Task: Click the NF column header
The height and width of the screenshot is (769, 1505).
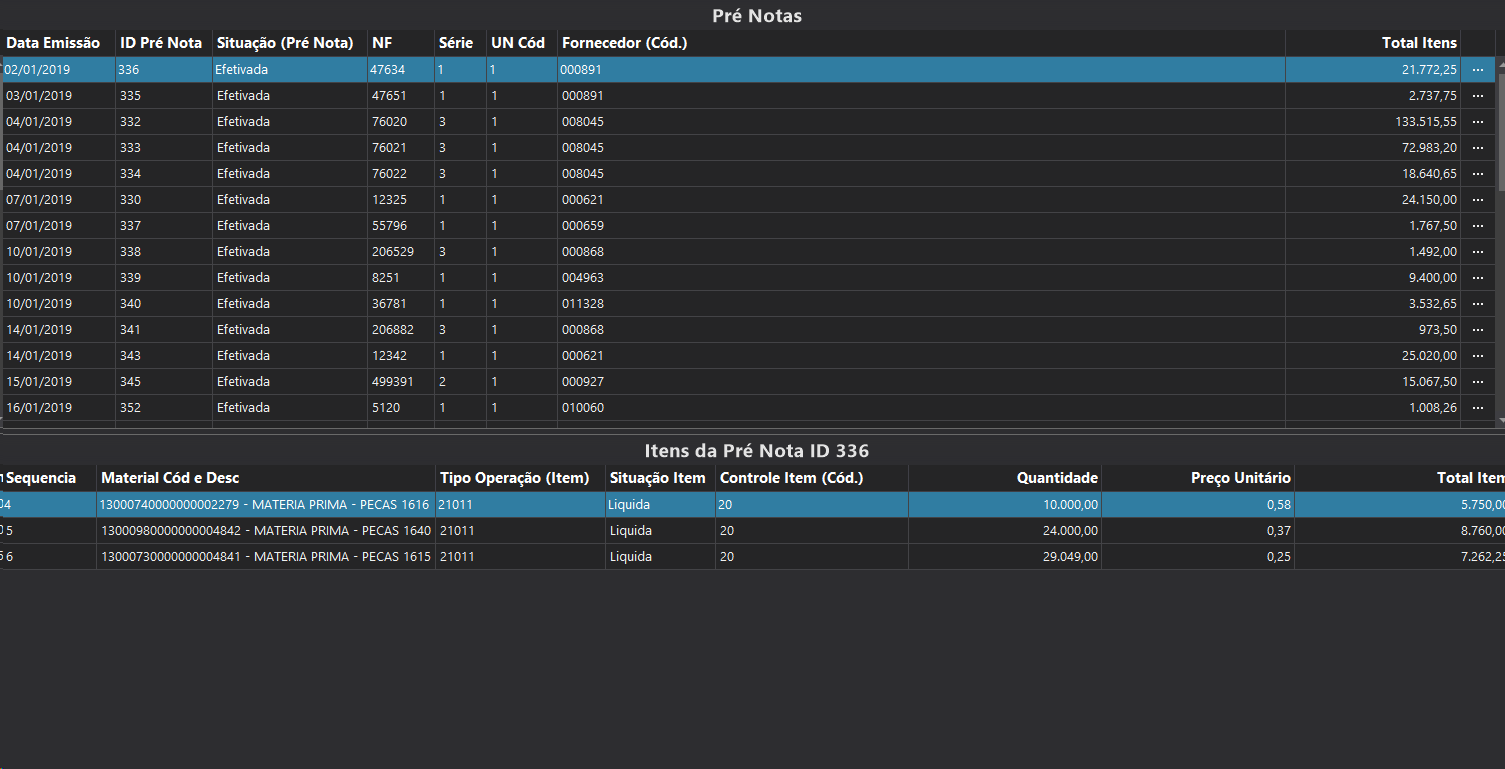Action: 401,43
